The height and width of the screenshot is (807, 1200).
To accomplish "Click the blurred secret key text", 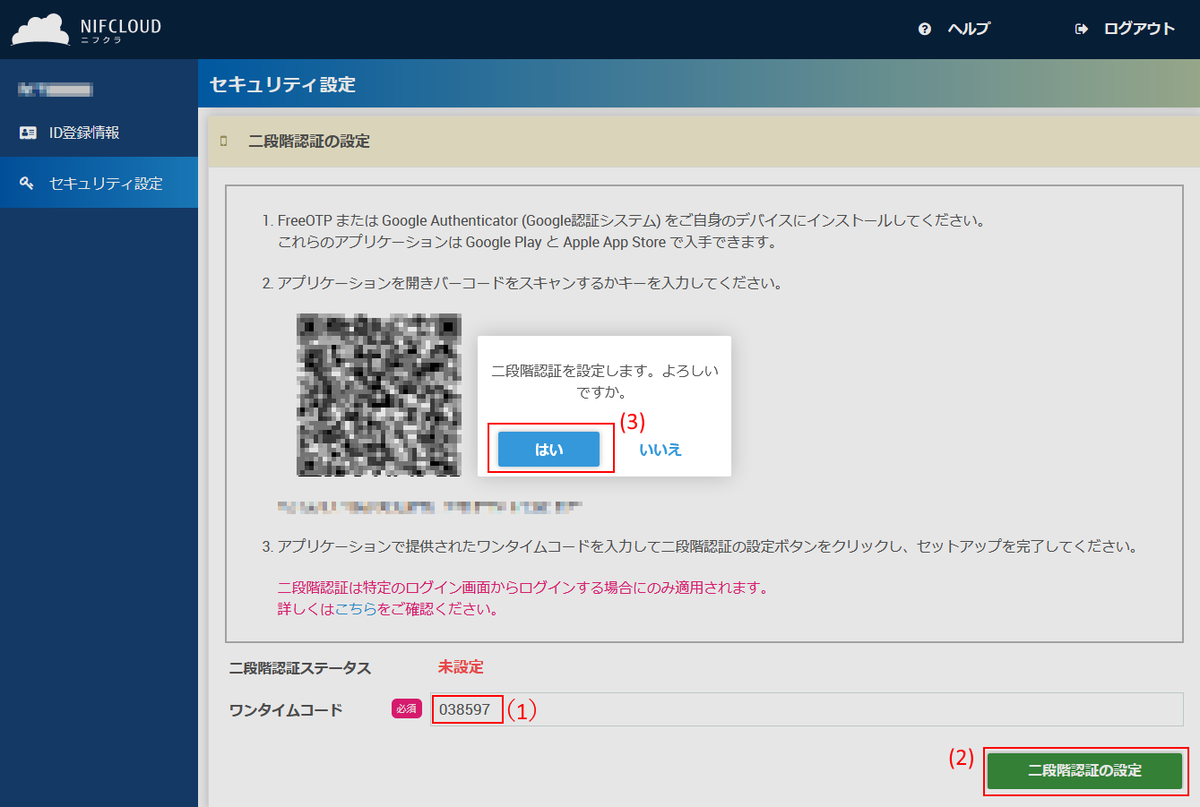I will click(x=430, y=506).
